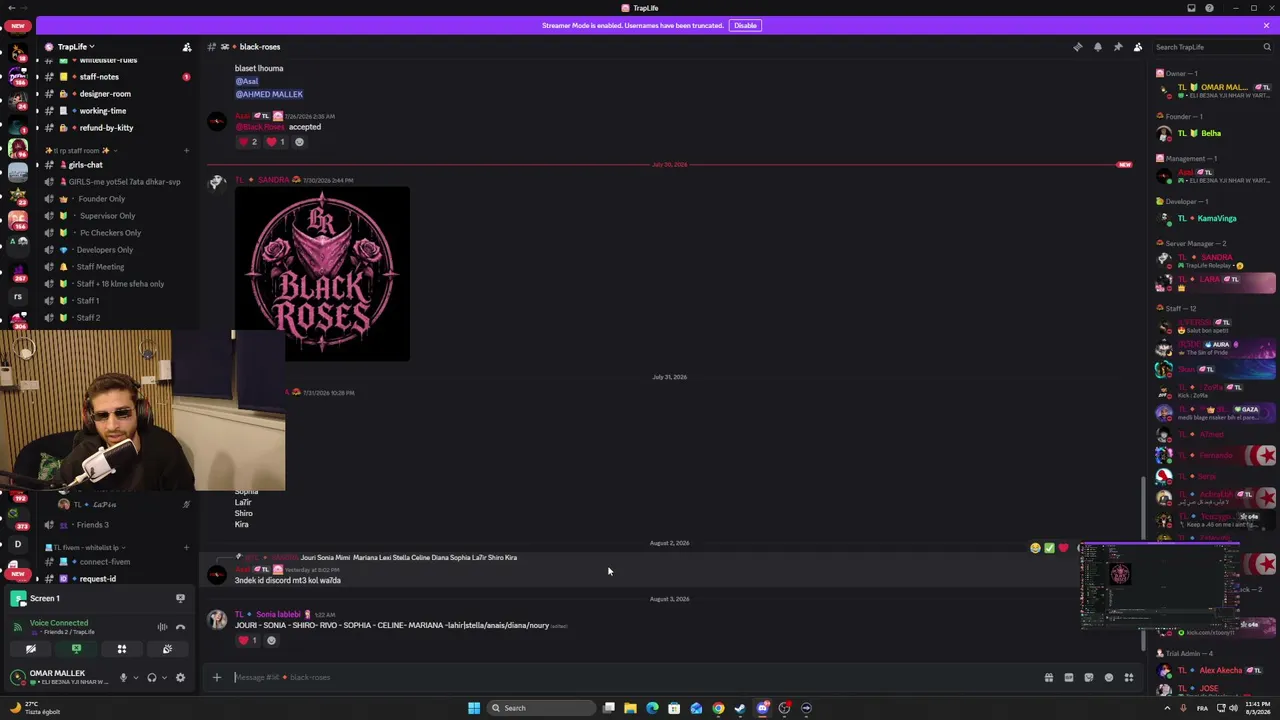Open the Threads icon in channel header
This screenshot has height=720, width=1280.
point(1078,47)
